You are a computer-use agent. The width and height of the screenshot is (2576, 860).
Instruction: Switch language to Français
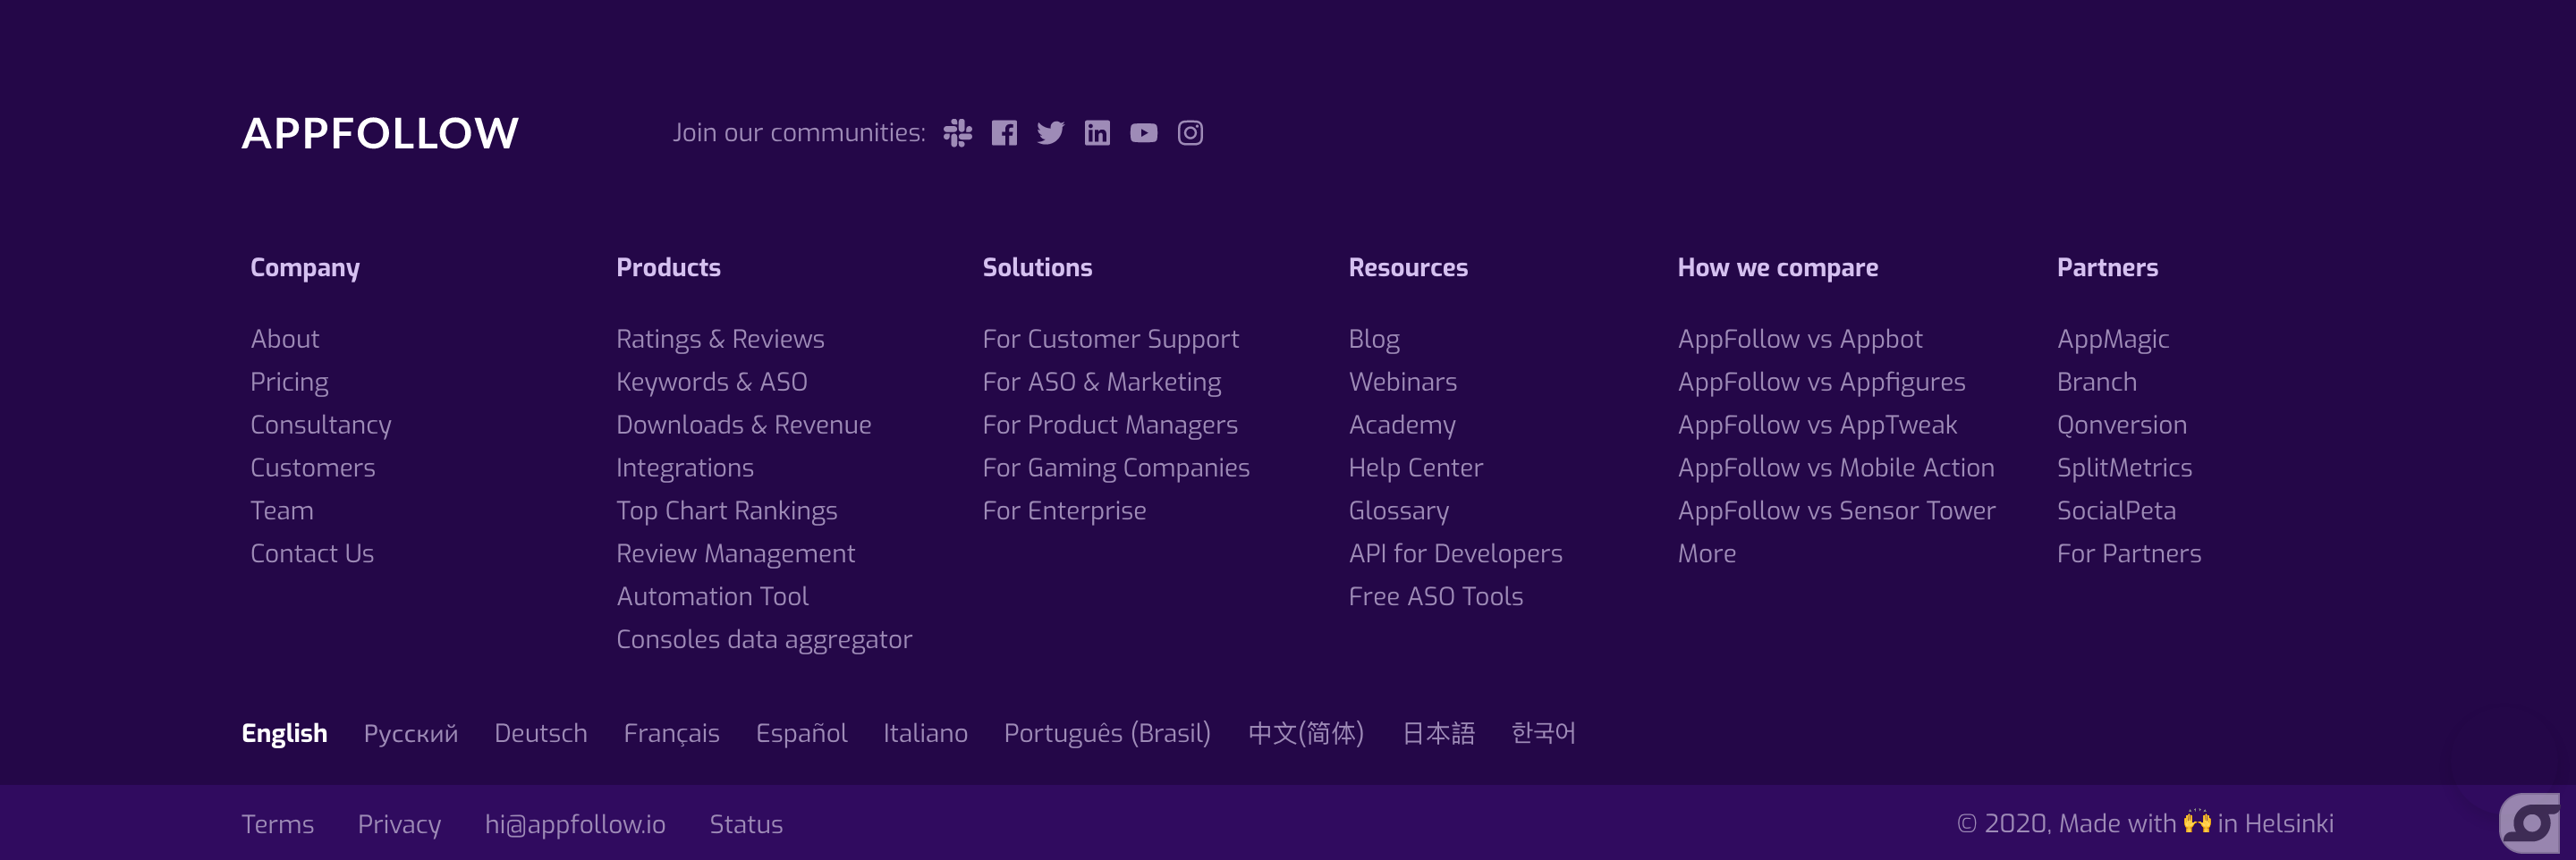click(x=672, y=734)
